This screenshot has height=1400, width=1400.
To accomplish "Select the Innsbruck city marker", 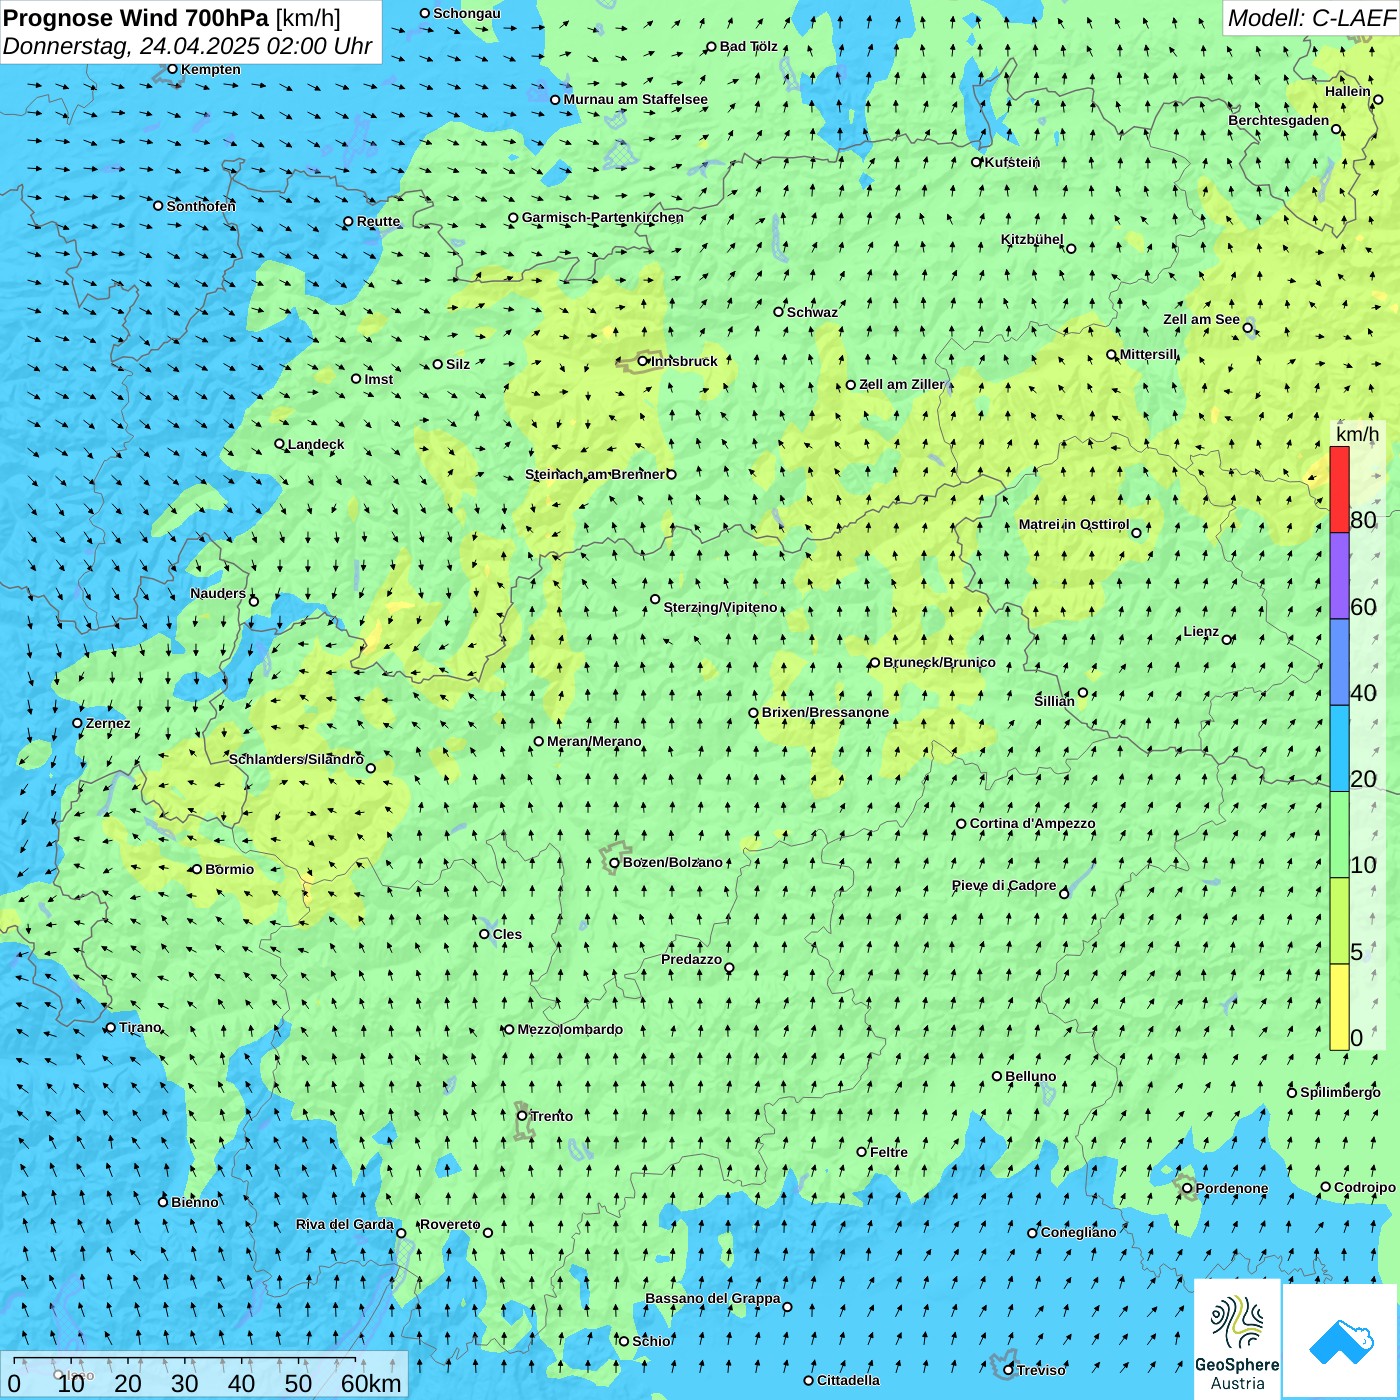I will point(643,361).
